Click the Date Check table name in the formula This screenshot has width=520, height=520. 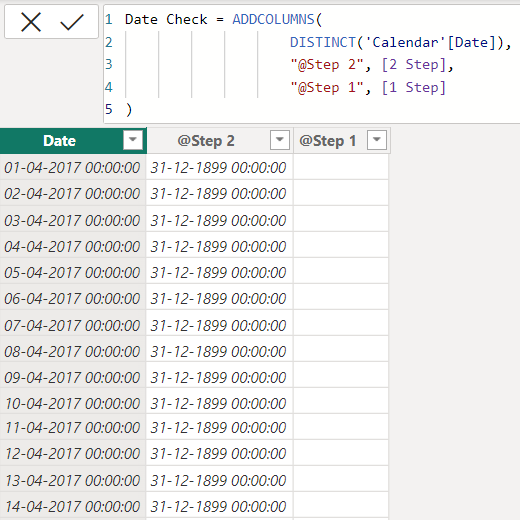[x=166, y=19]
